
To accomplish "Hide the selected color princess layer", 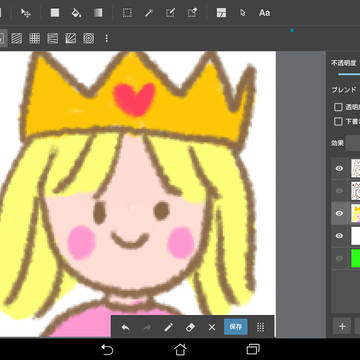I will point(339,213).
